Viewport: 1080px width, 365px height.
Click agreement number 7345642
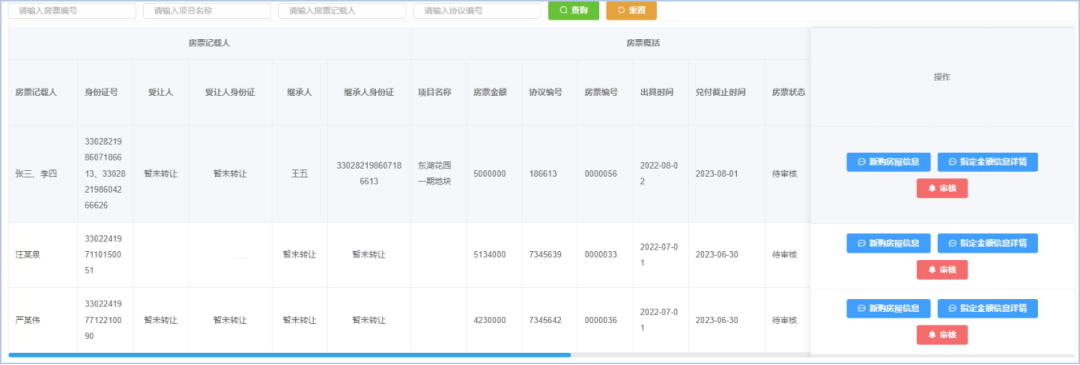(x=546, y=320)
